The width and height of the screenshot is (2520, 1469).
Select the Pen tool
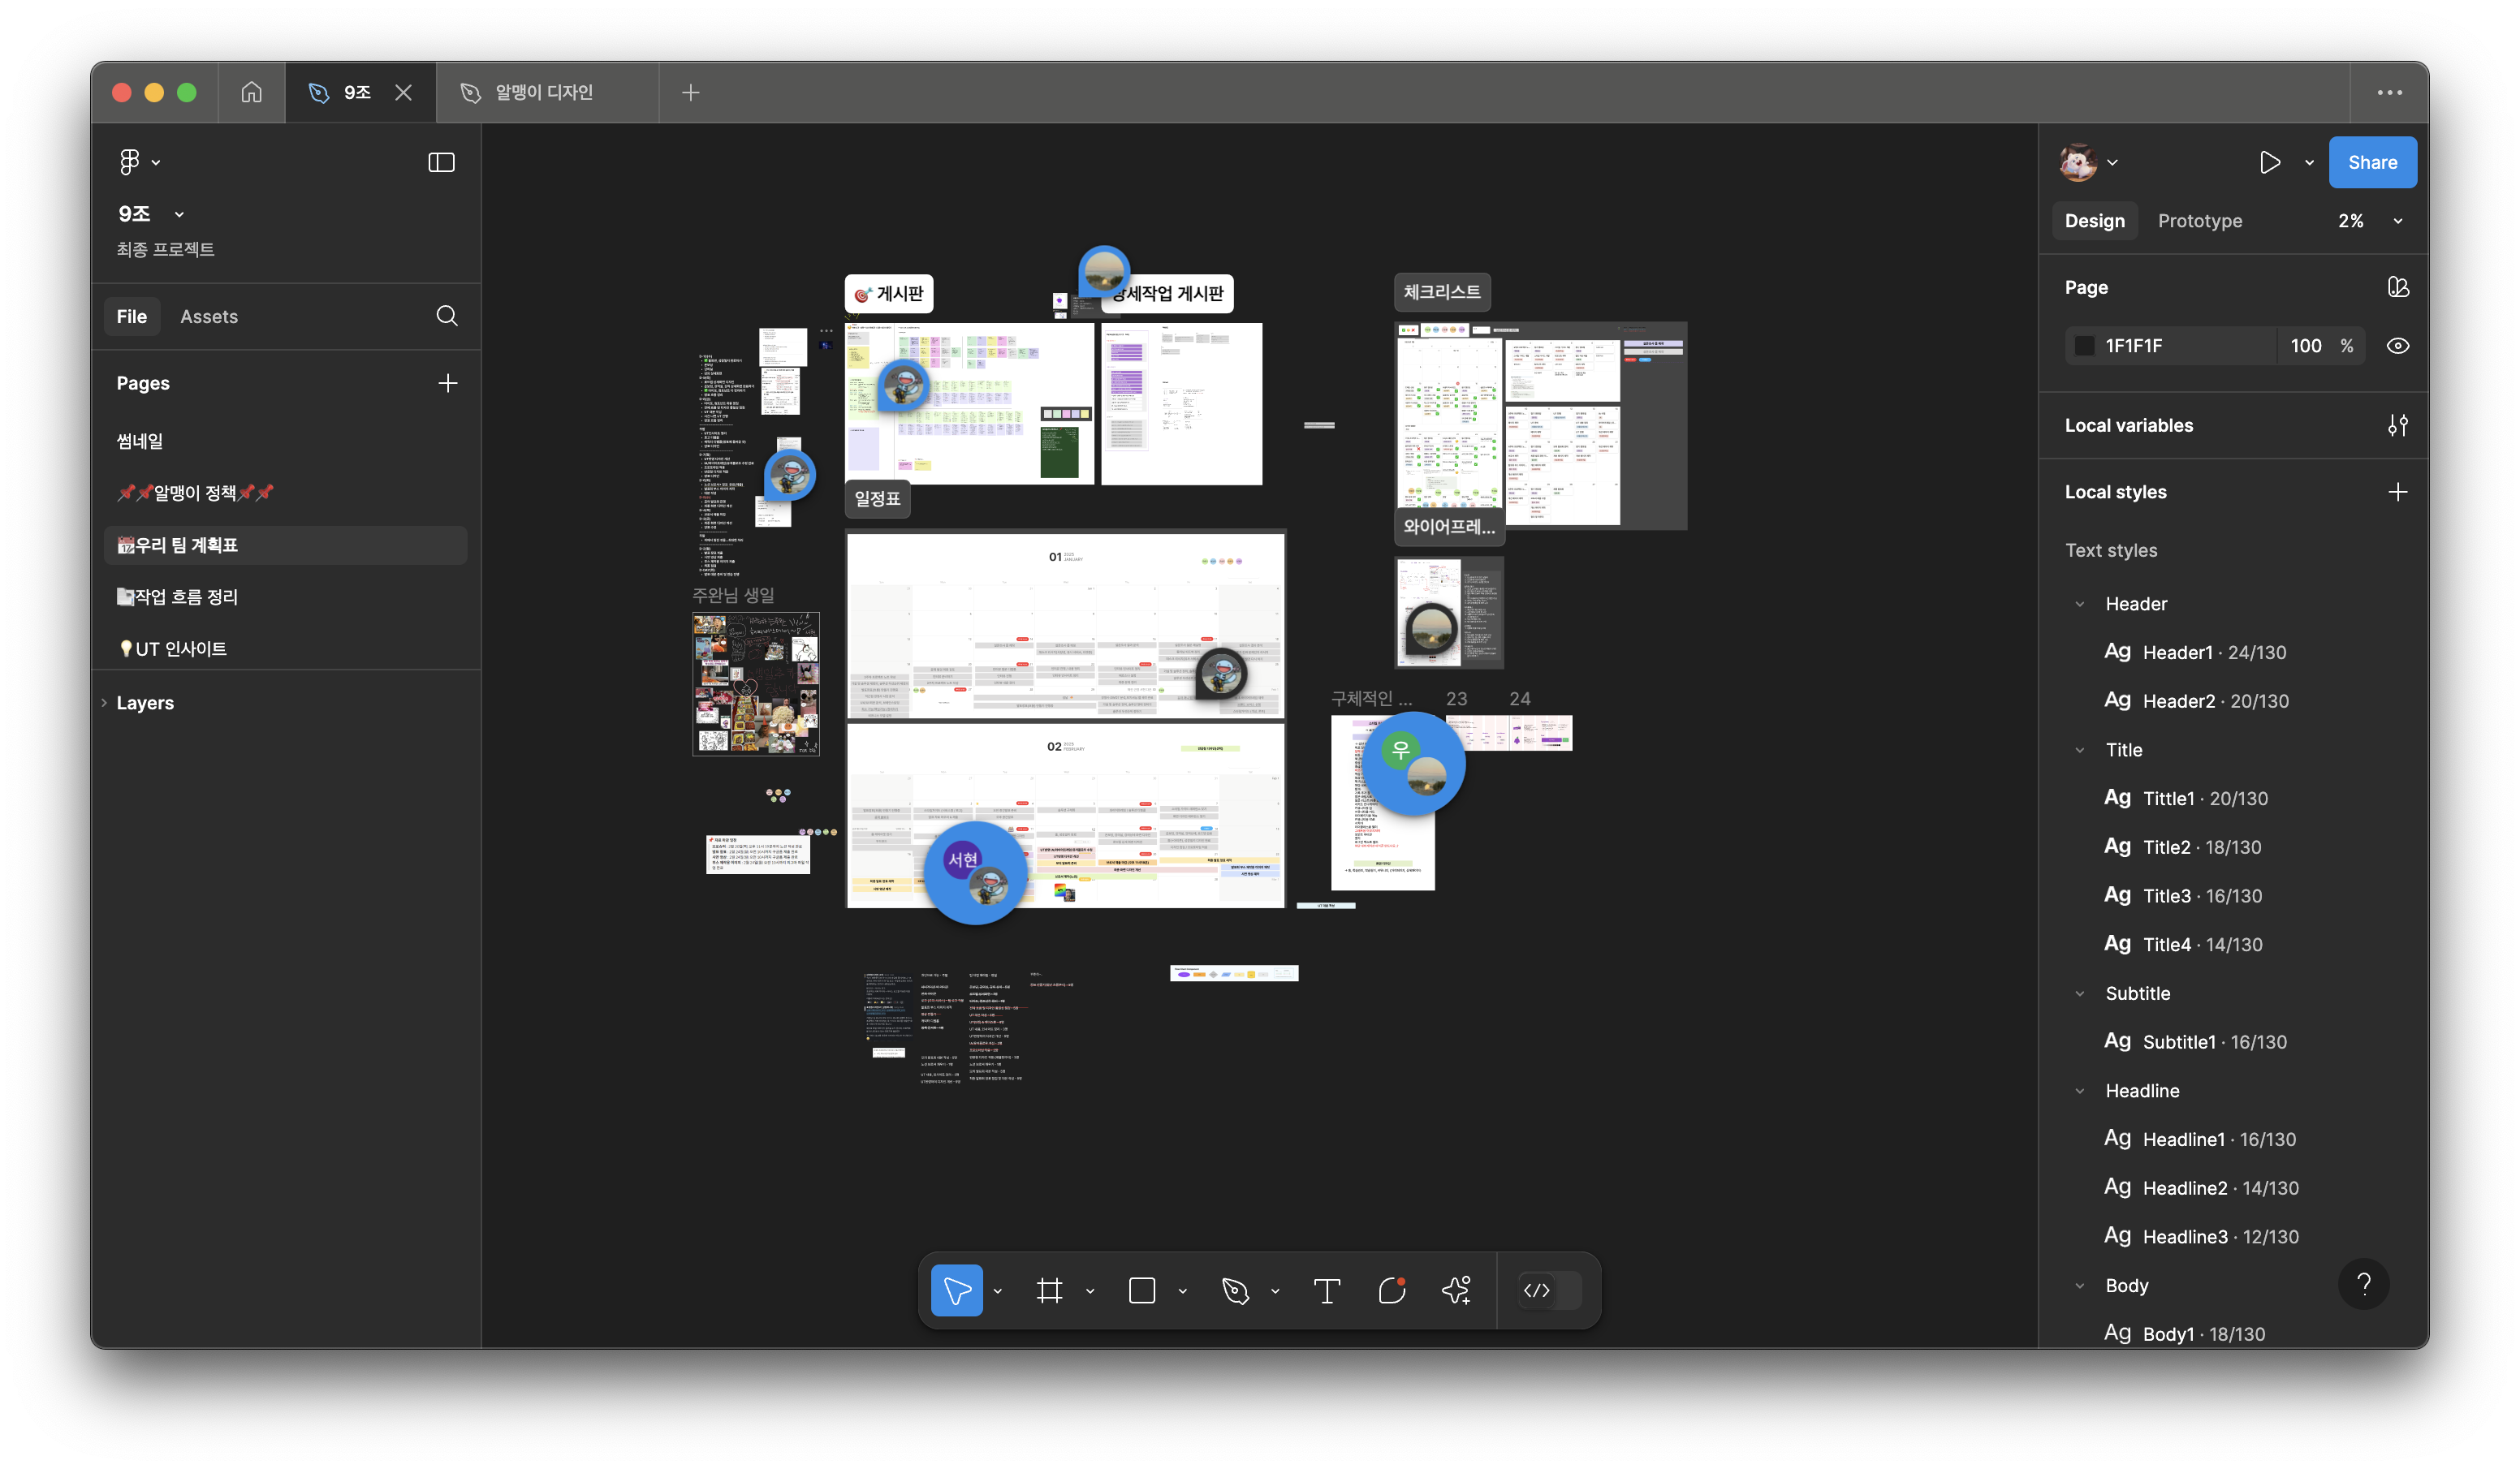tap(1235, 1290)
